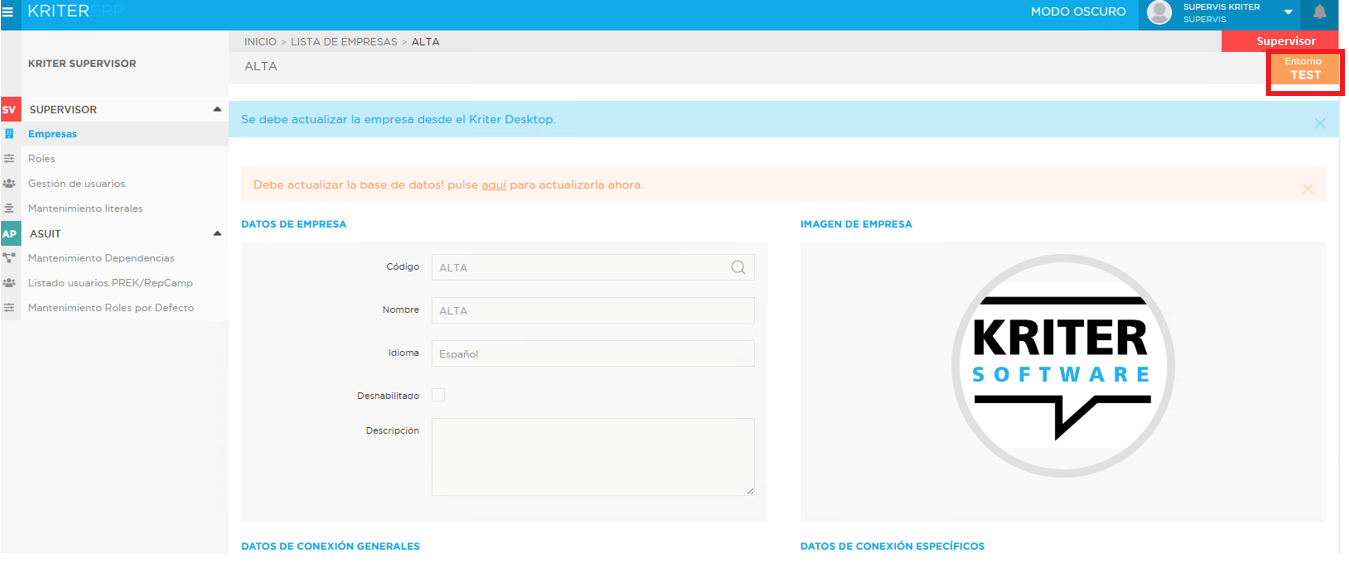Go to LISTA DE EMPRESAS breadcrumb
This screenshot has width=1349, height=569.
point(344,42)
